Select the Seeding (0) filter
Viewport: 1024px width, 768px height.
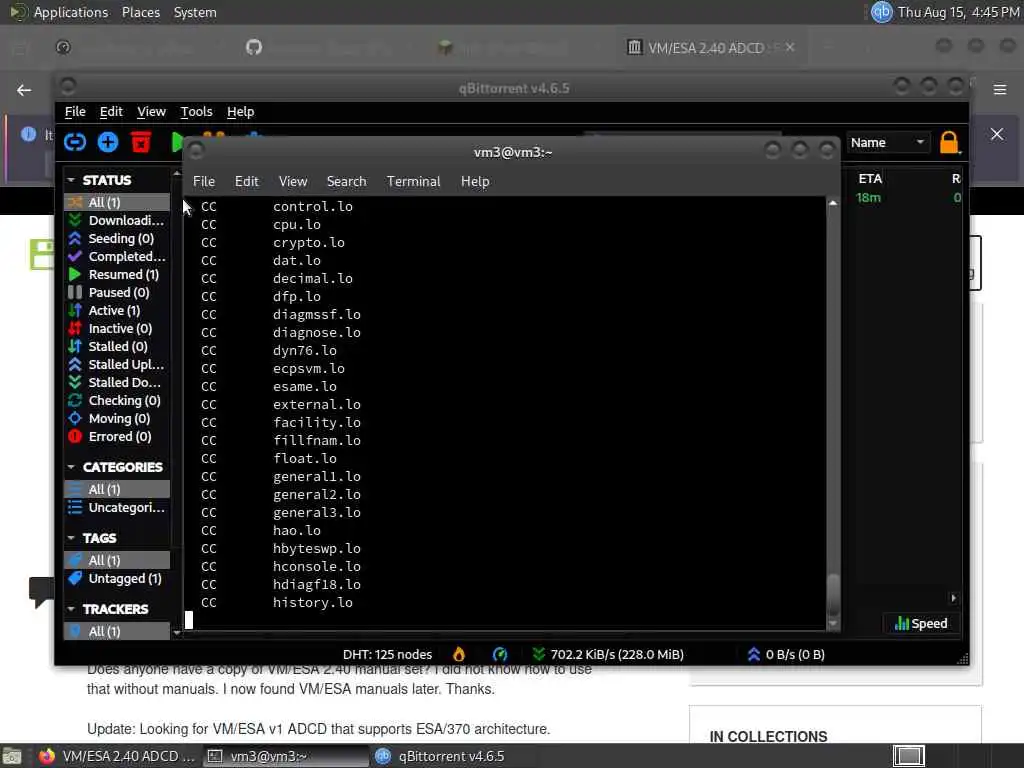click(x=118, y=238)
